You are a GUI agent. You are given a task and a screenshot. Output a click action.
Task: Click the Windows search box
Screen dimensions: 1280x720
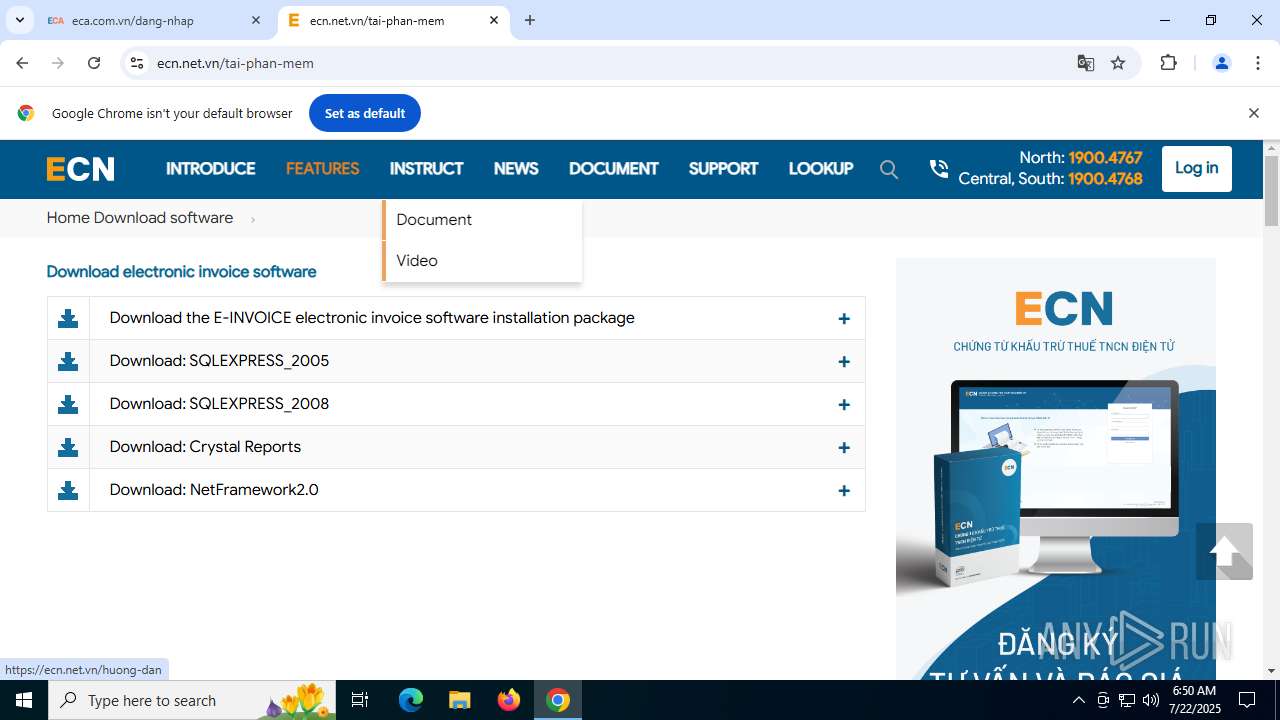tap(192, 700)
